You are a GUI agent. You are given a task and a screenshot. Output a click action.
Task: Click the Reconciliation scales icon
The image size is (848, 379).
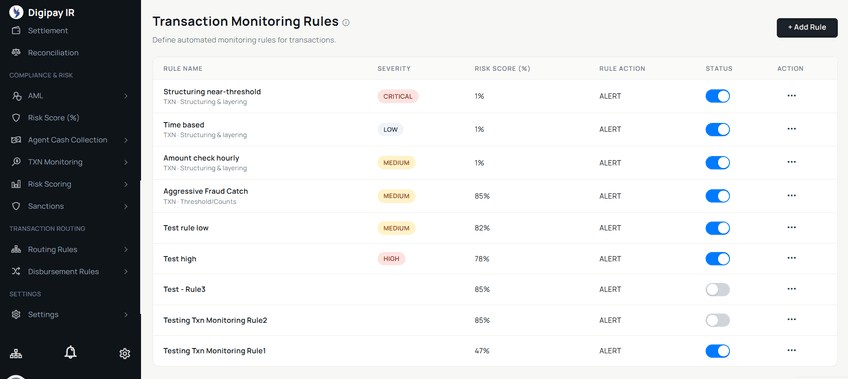click(x=16, y=53)
